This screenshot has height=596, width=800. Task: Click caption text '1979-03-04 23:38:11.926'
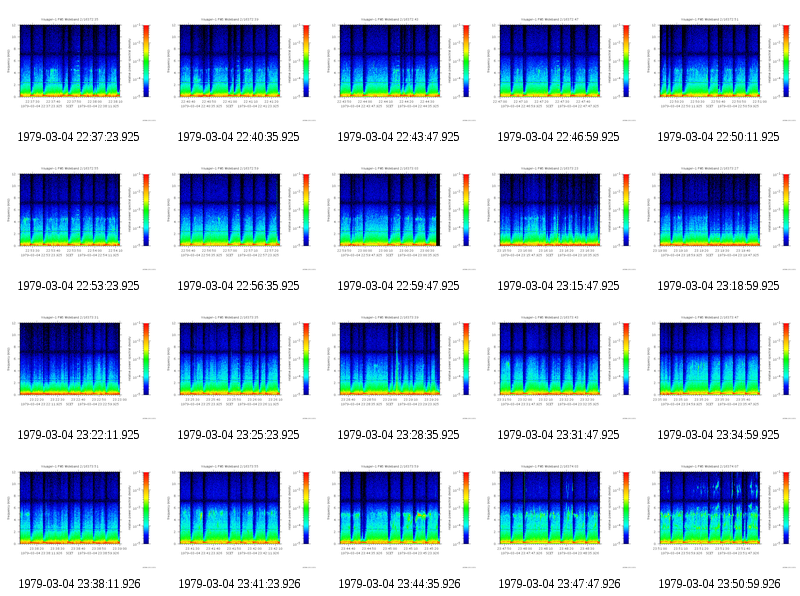[x=79, y=584]
